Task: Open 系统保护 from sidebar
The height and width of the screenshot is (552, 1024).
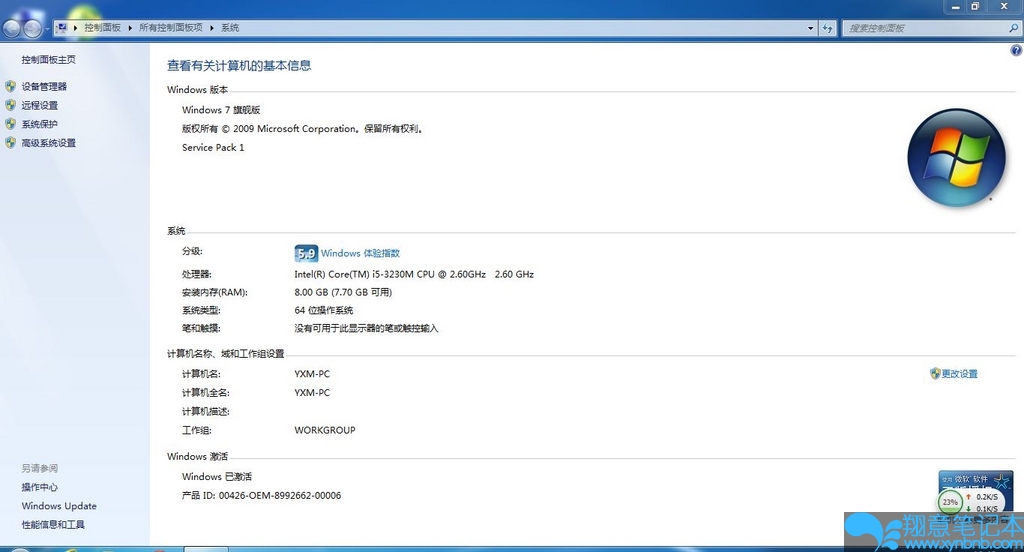Action: (x=39, y=124)
